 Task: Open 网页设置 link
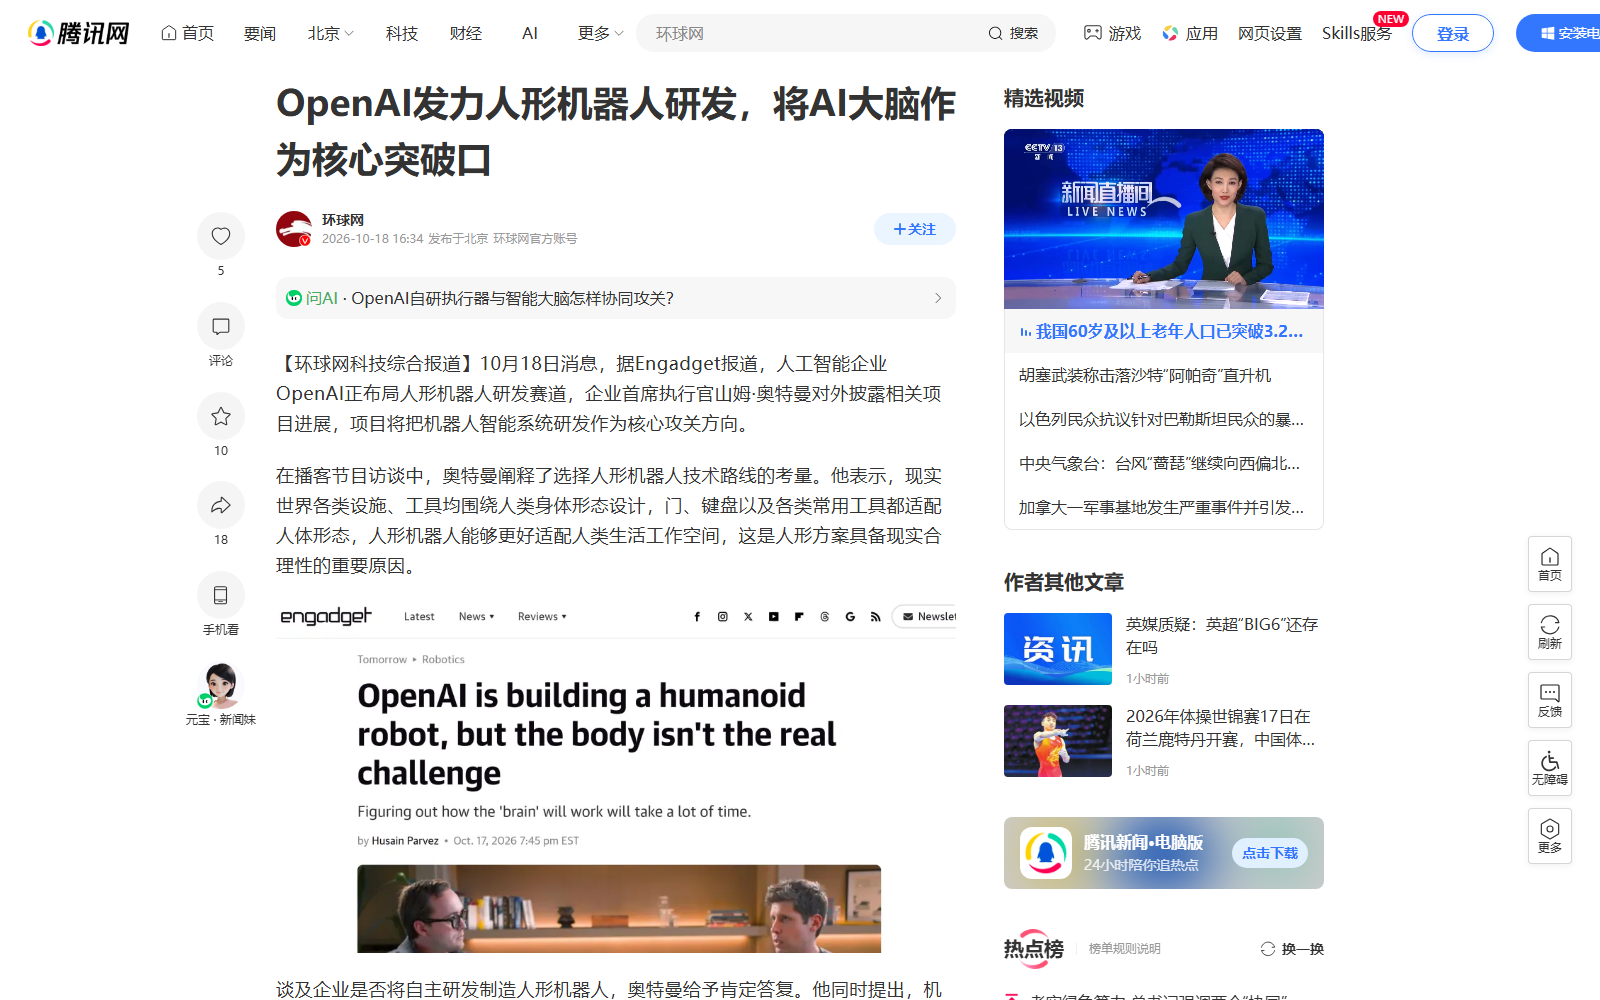tap(1270, 33)
